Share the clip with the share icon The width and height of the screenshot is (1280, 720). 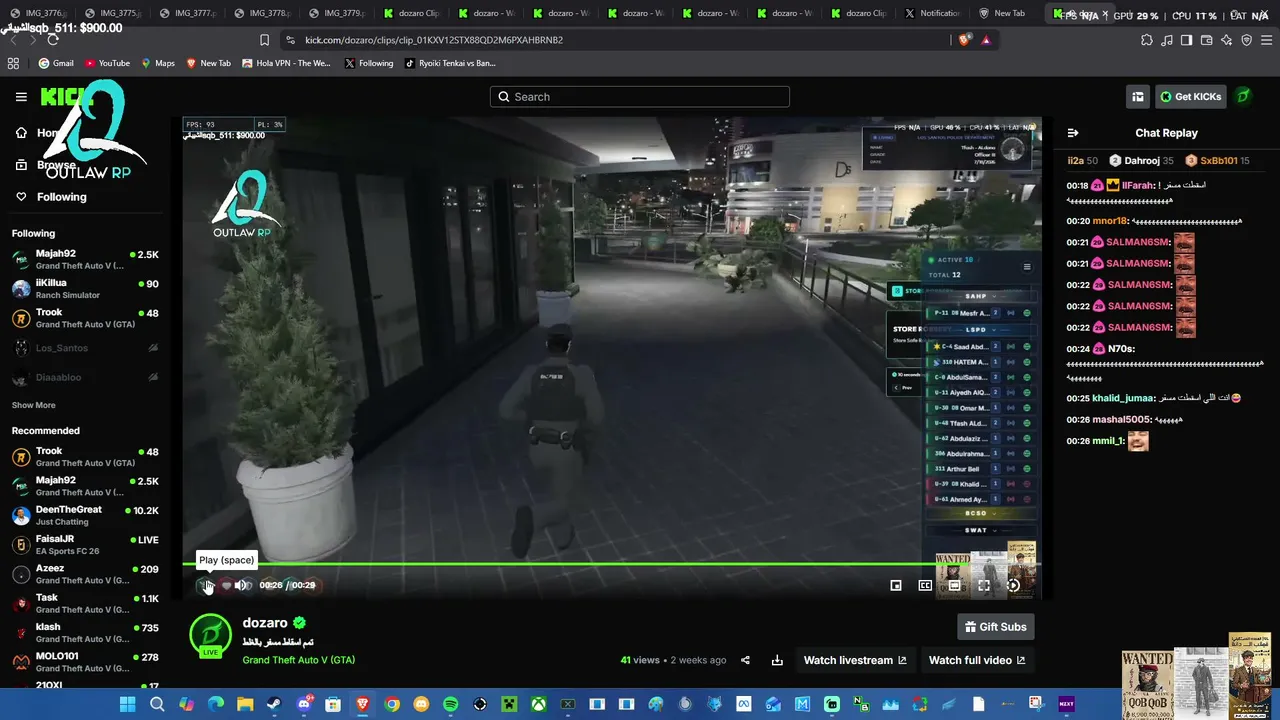coord(745,660)
